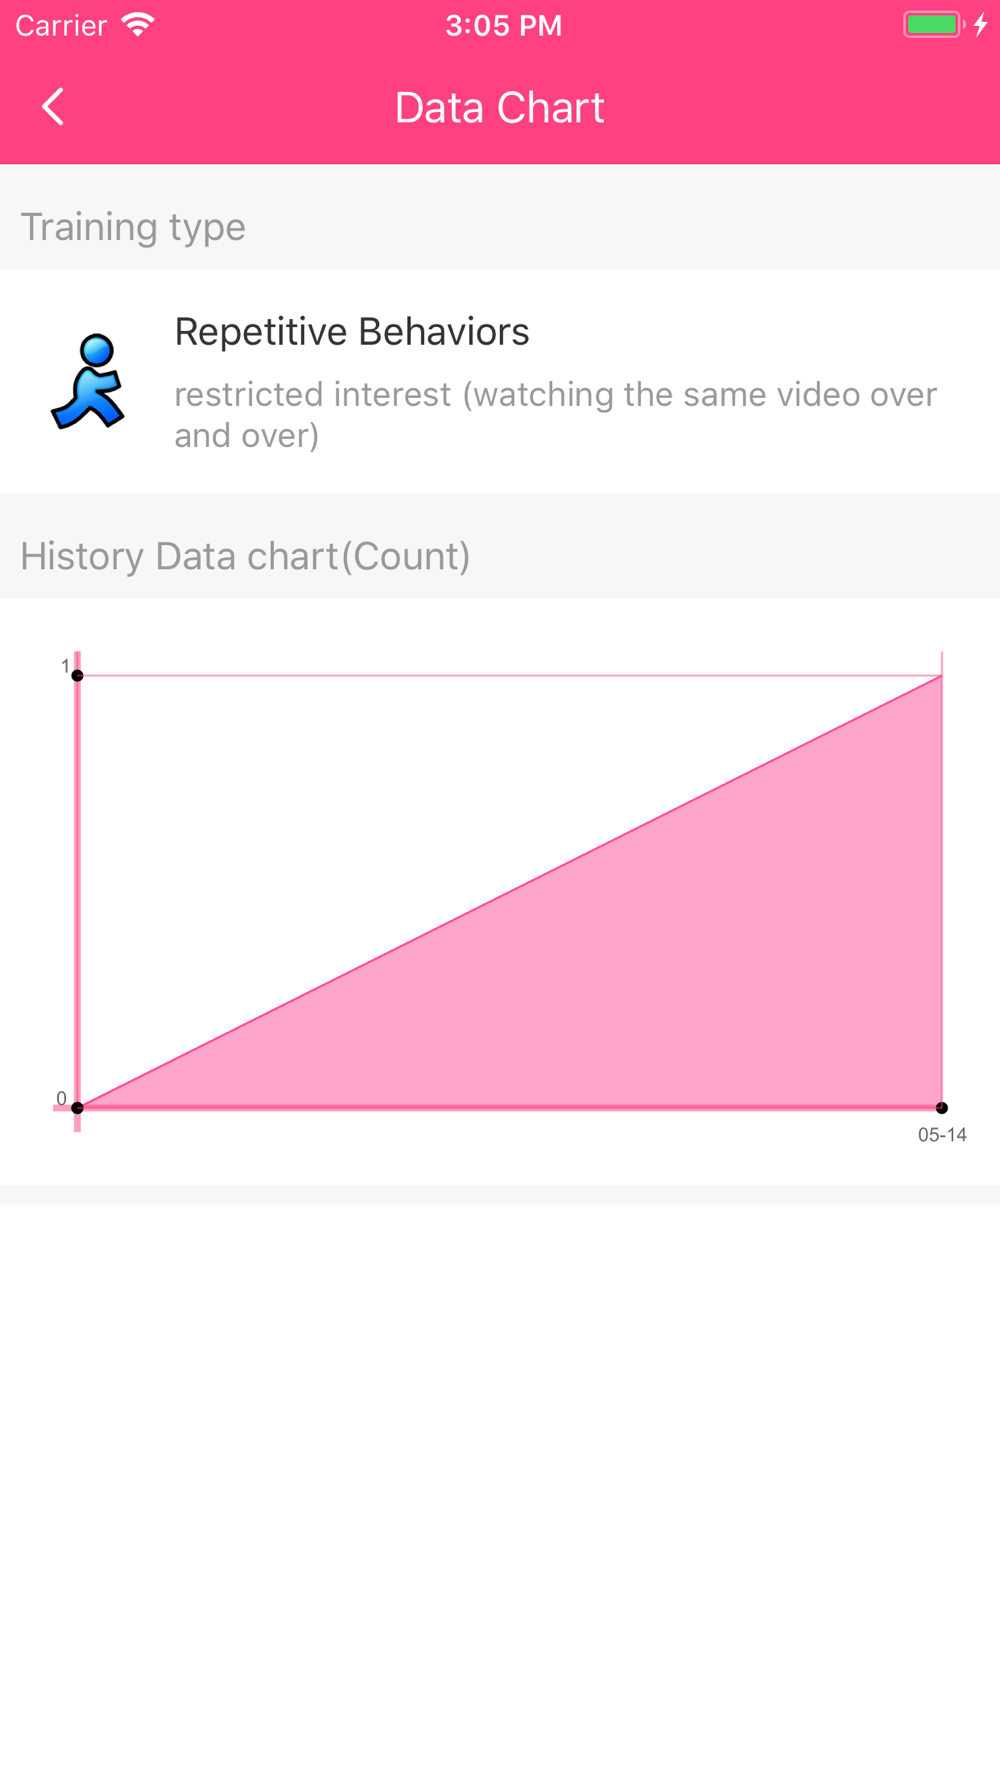Tap the 3:05 PM clock
The image size is (1000, 1778).
click(503, 25)
